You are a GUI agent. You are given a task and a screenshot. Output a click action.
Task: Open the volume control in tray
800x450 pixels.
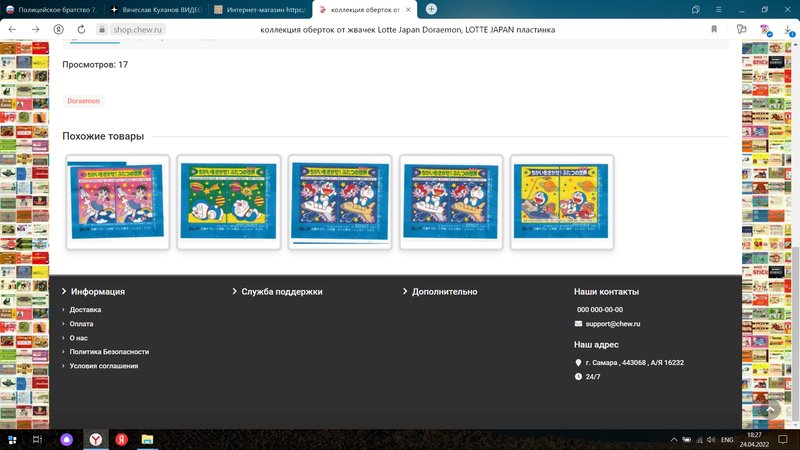[x=711, y=440]
